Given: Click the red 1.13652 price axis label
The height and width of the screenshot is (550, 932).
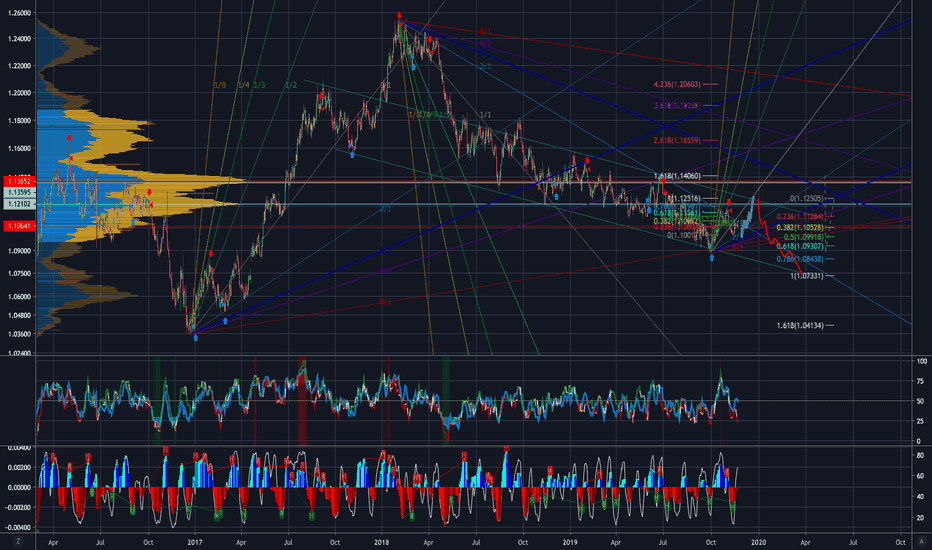Looking at the screenshot, I should click(x=17, y=182).
